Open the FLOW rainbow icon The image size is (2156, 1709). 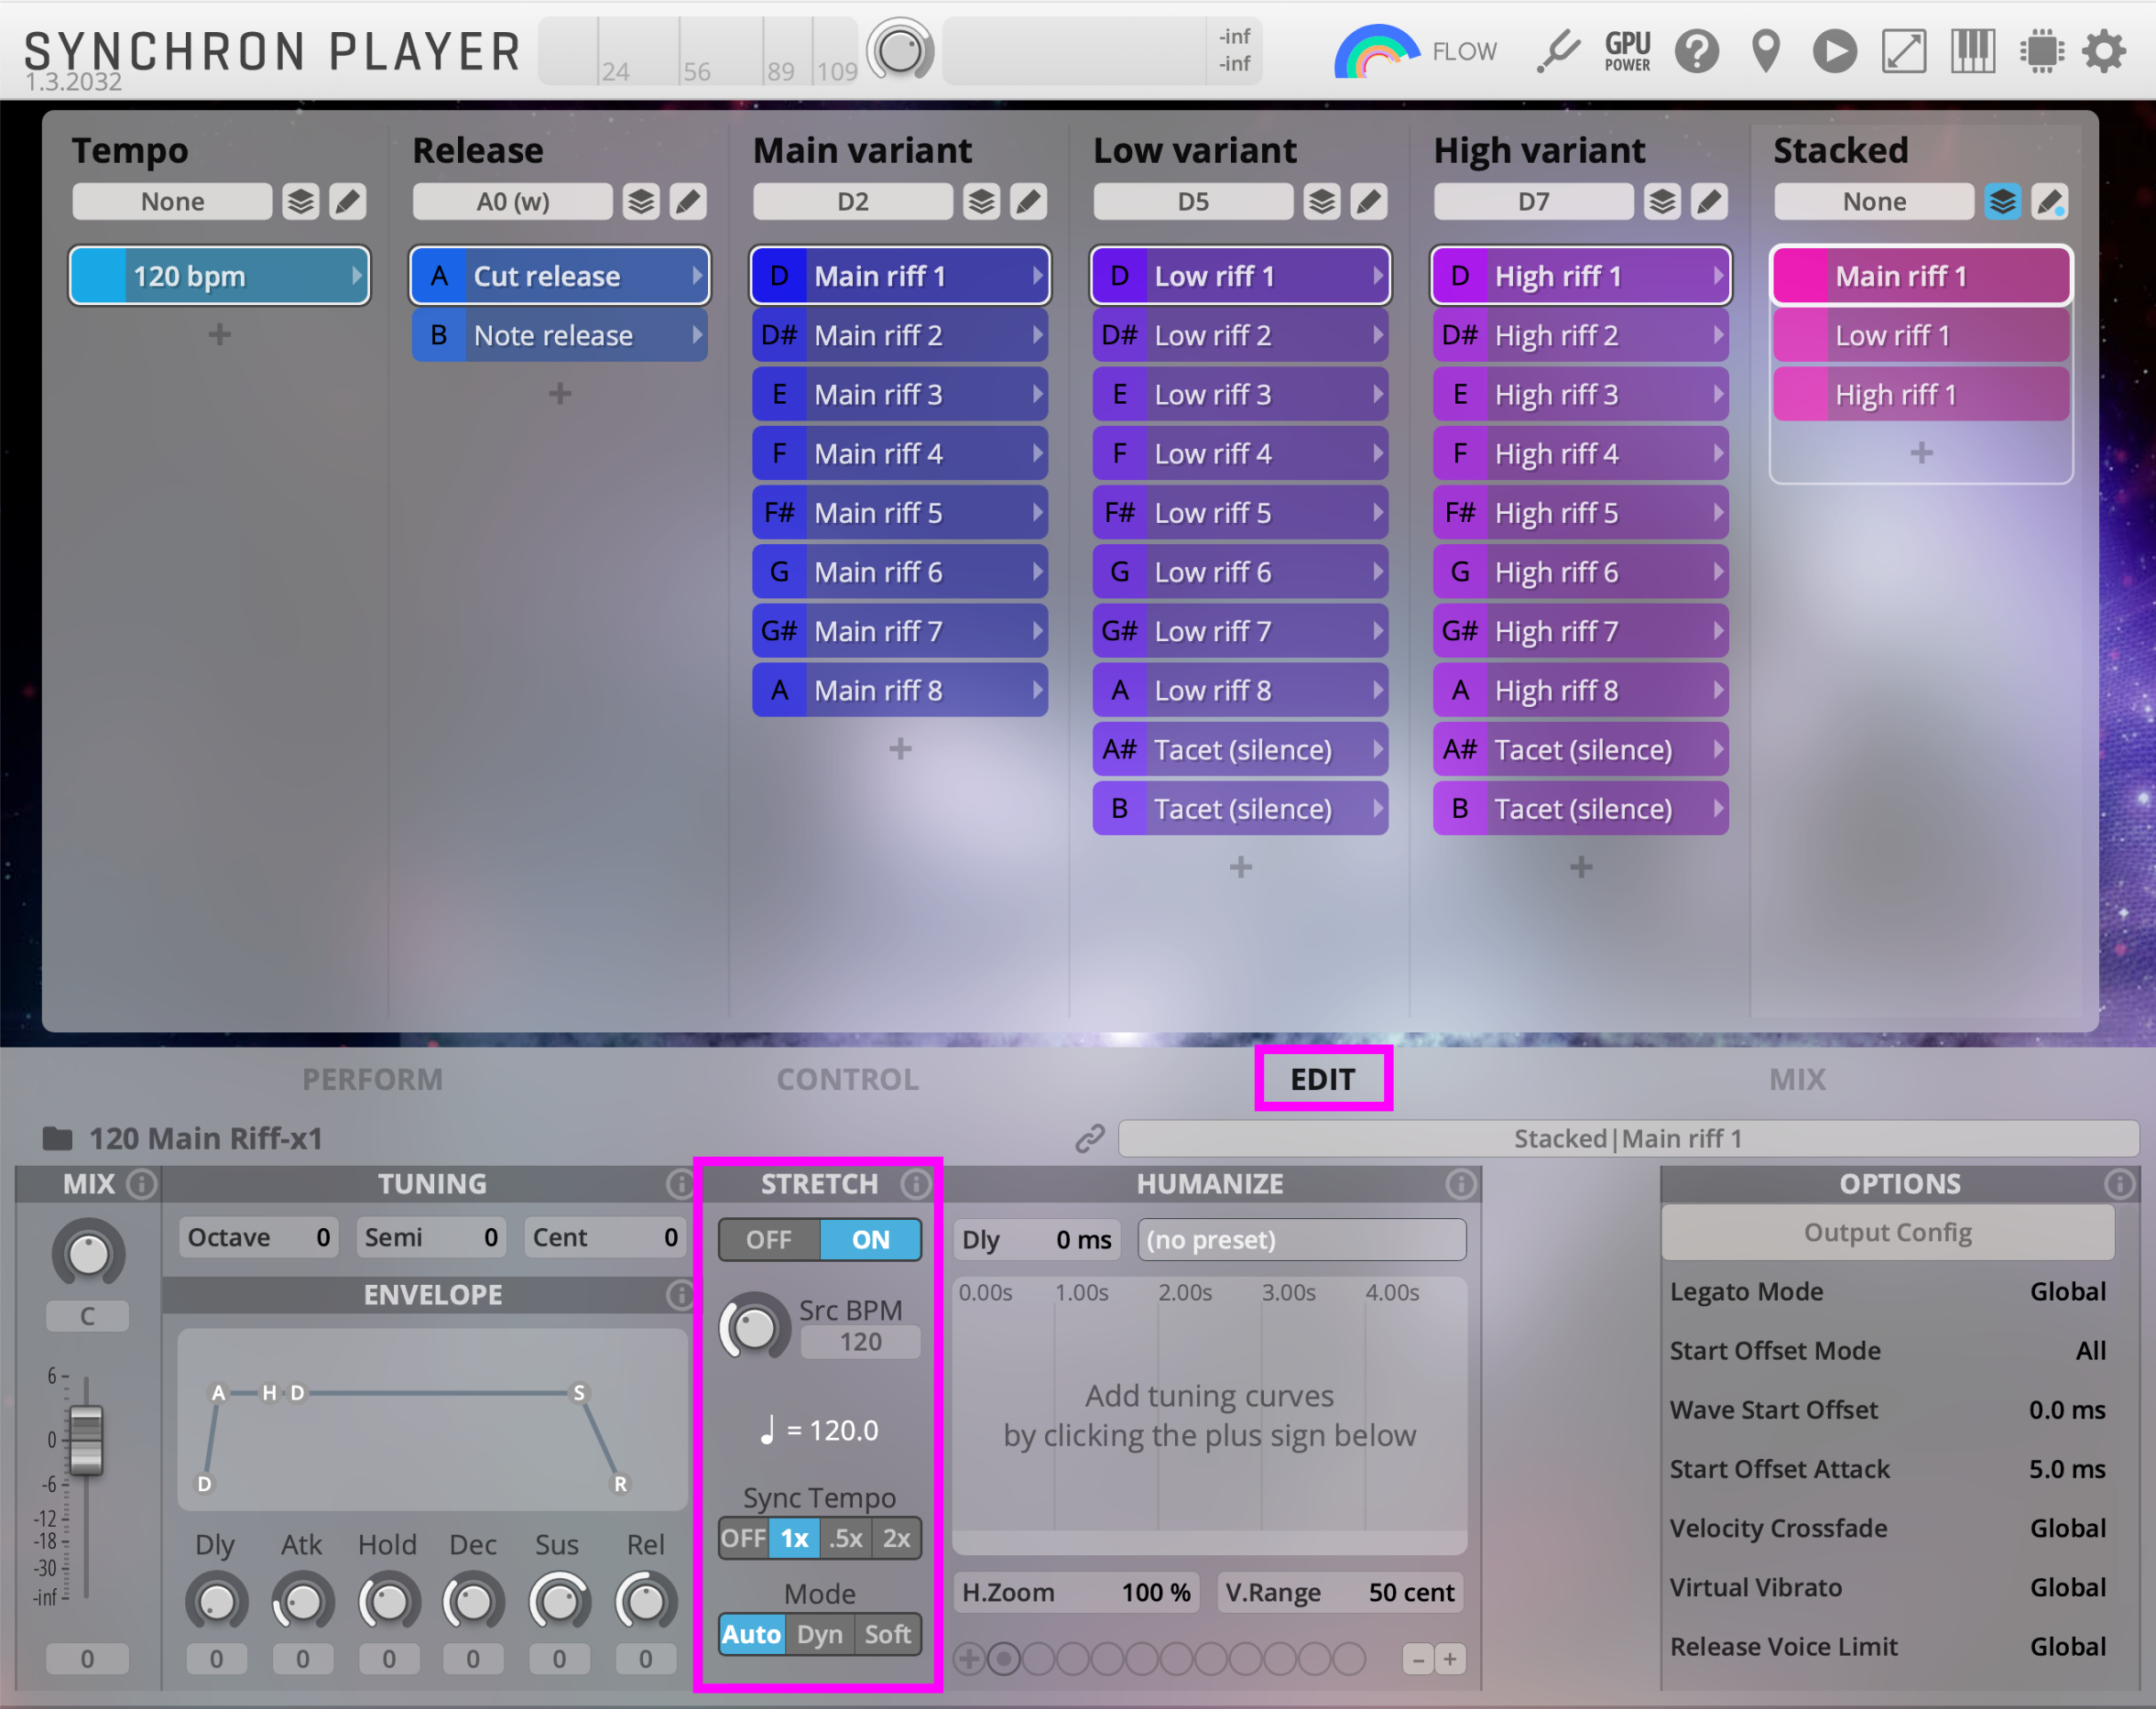[1375, 51]
